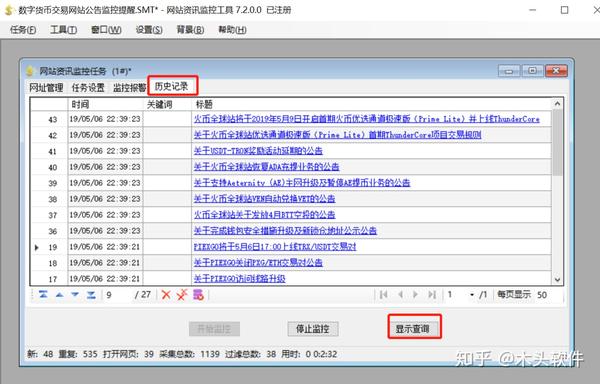Close the inner monitoring task window
600x384 pixels.
556,71
